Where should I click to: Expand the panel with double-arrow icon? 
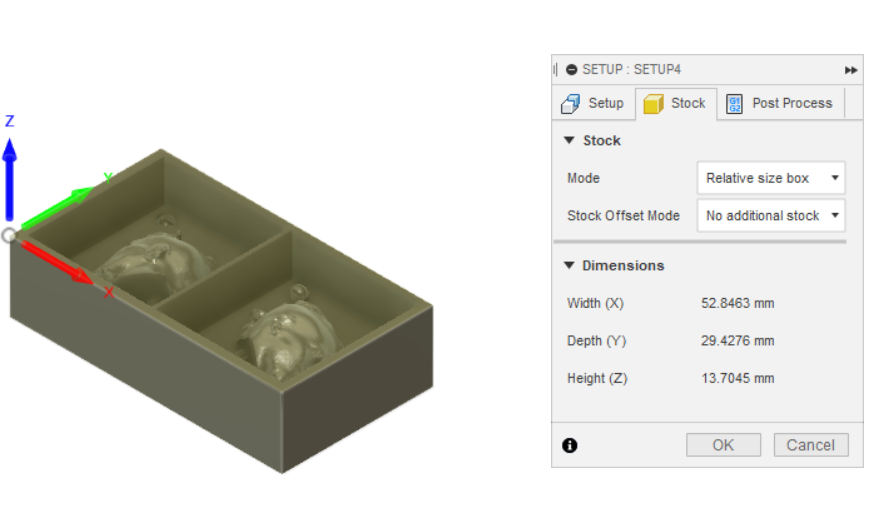click(851, 70)
